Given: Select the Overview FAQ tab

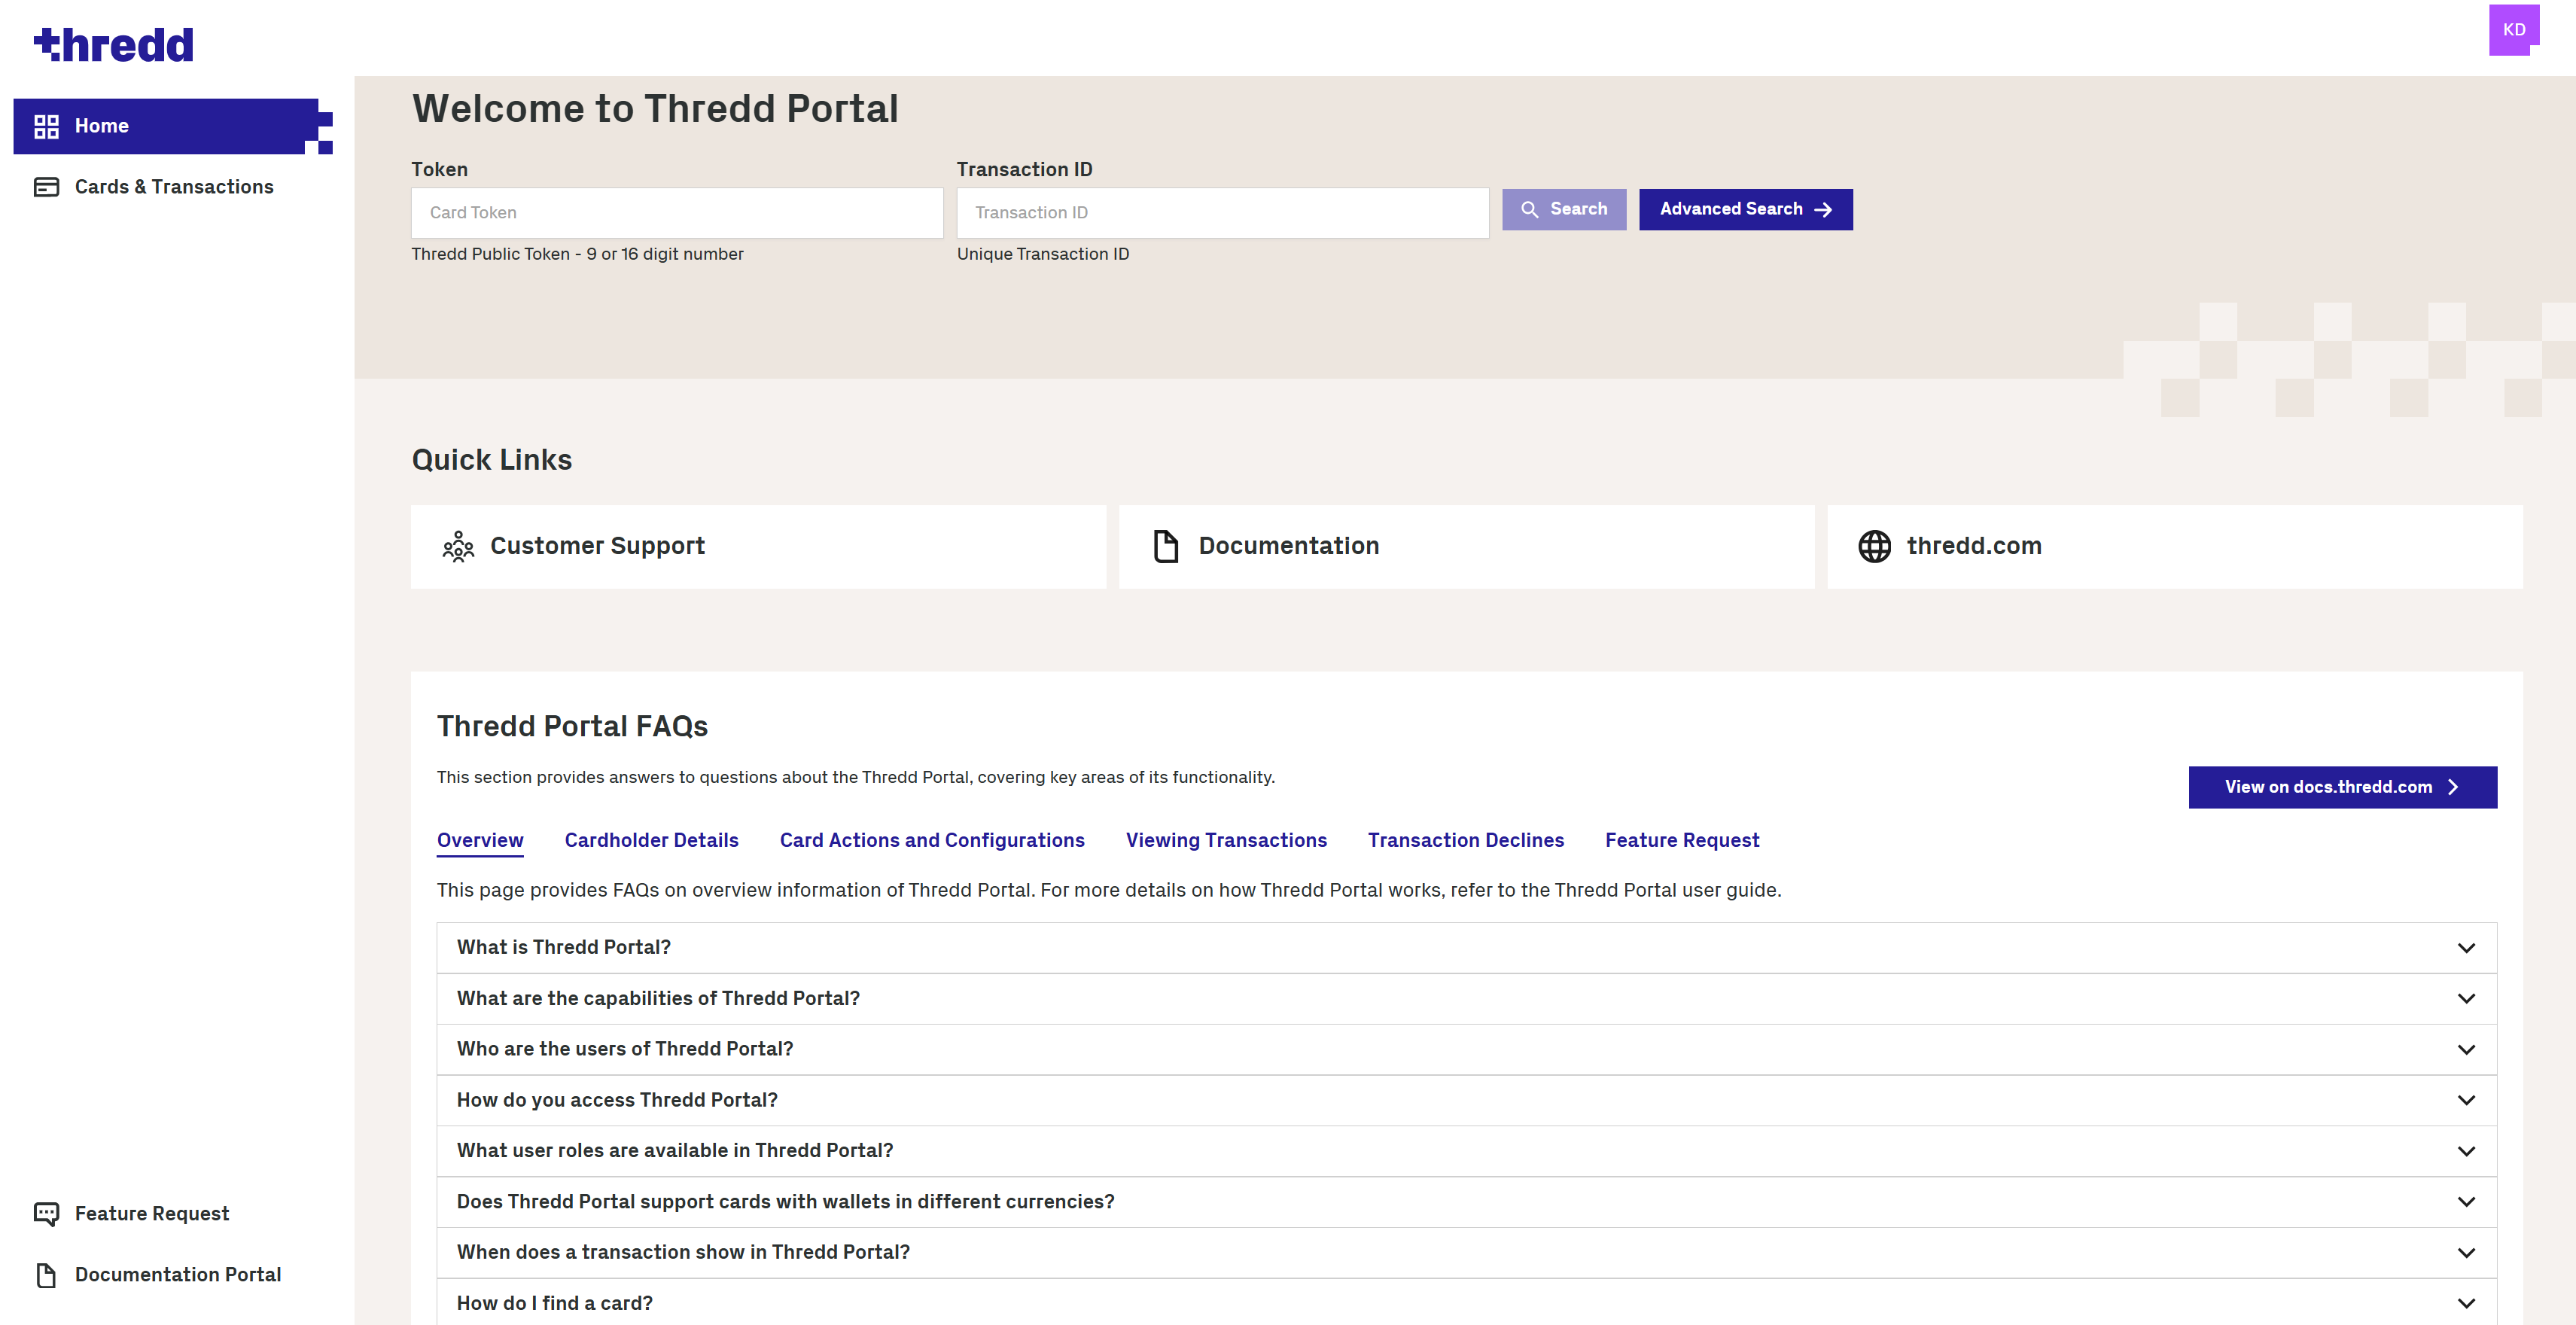Looking at the screenshot, I should 480,840.
